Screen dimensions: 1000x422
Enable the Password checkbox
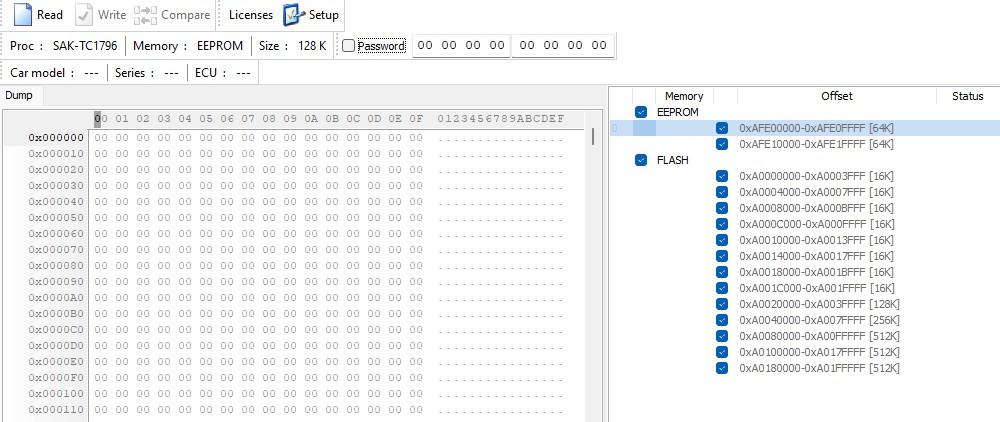(348, 46)
